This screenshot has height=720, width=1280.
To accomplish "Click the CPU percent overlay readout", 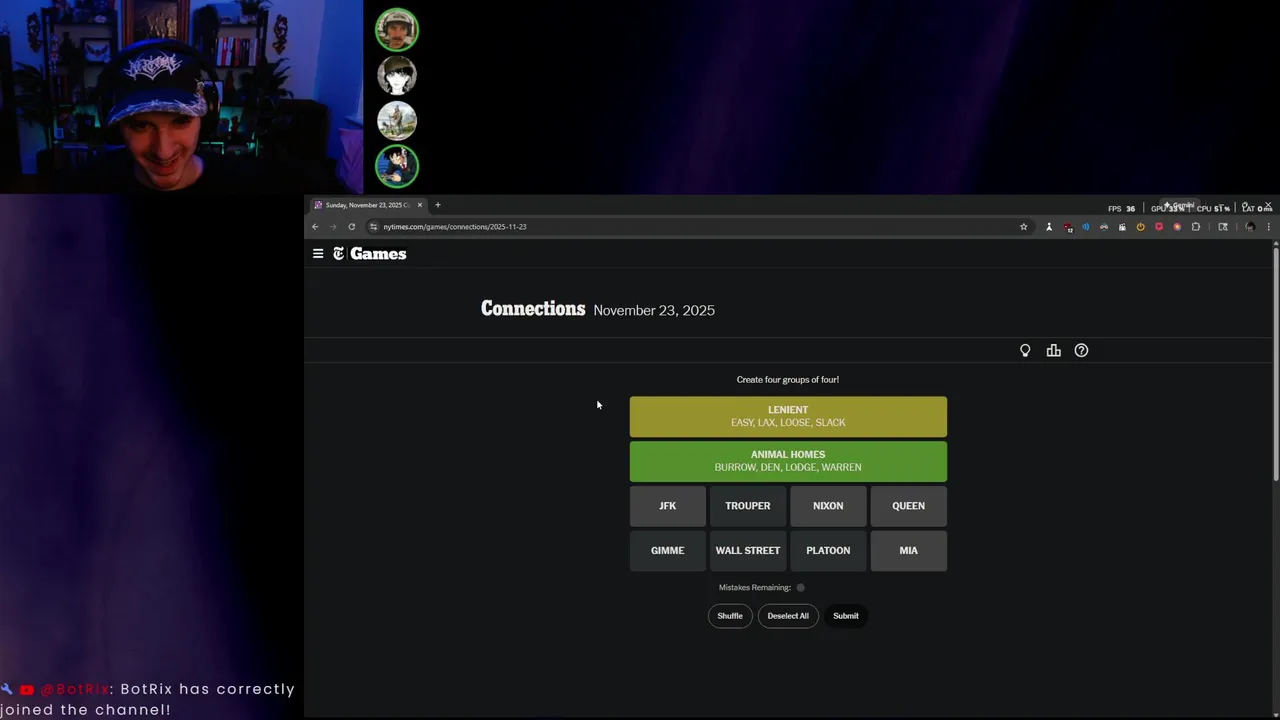I will click(x=1213, y=209).
